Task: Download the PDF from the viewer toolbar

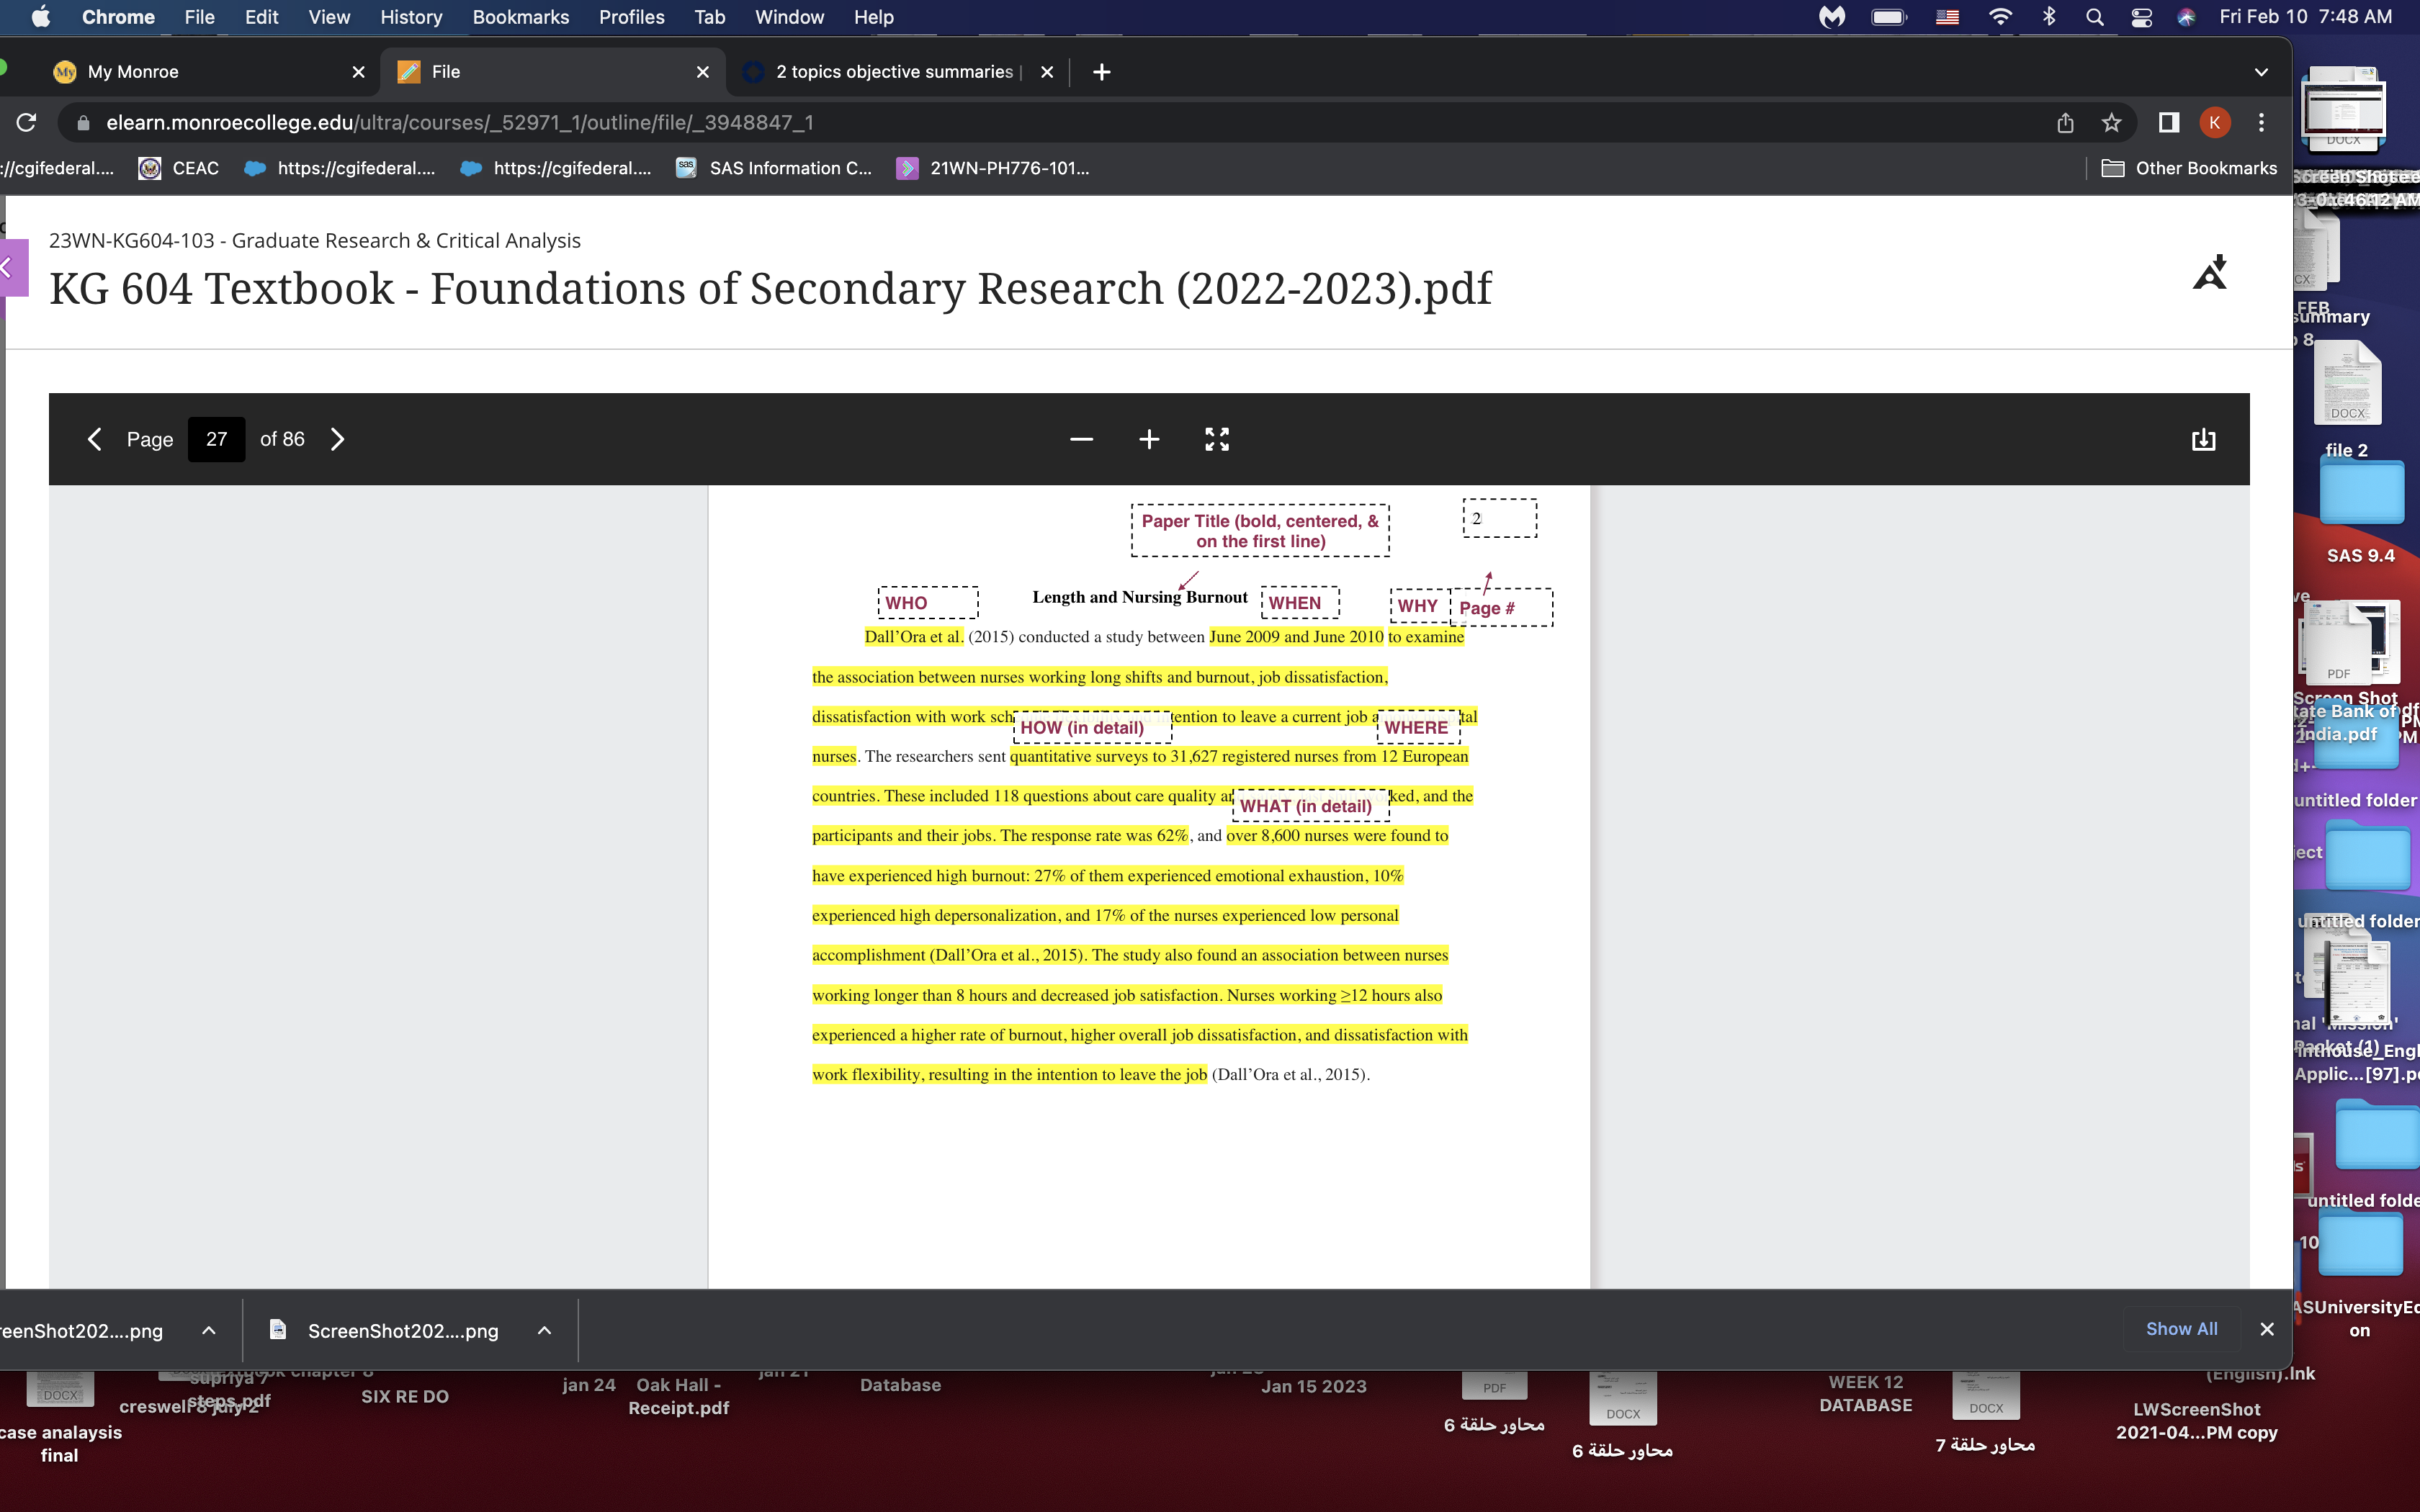Action: pos(2203,439)
